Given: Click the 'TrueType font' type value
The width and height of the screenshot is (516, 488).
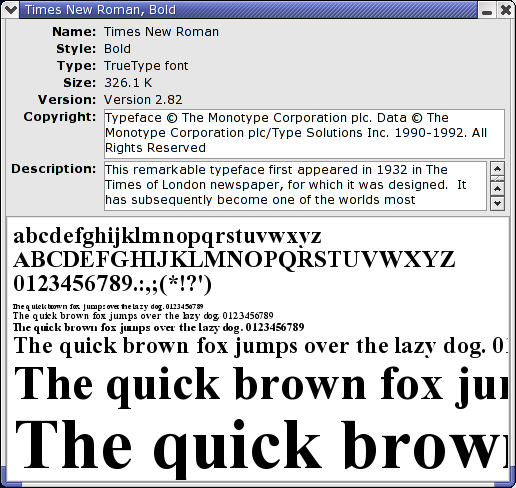Looking at the screenshot, I should tap(146, 66).
